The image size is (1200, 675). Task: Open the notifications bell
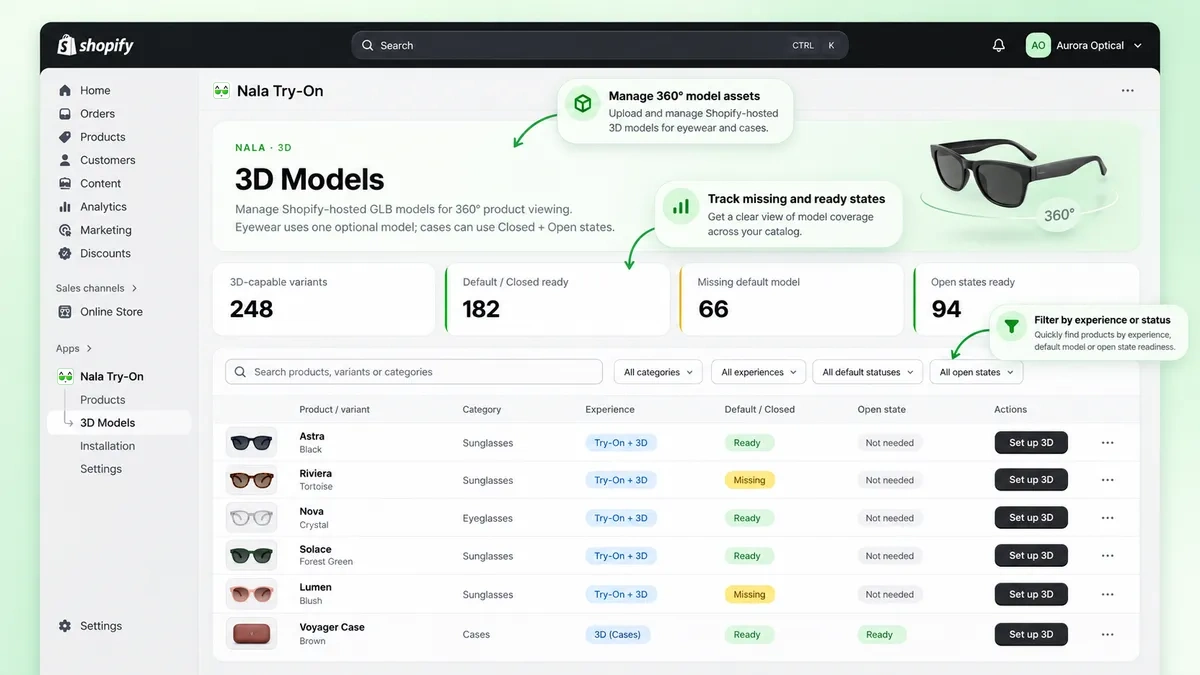click(x=998, y=45)
